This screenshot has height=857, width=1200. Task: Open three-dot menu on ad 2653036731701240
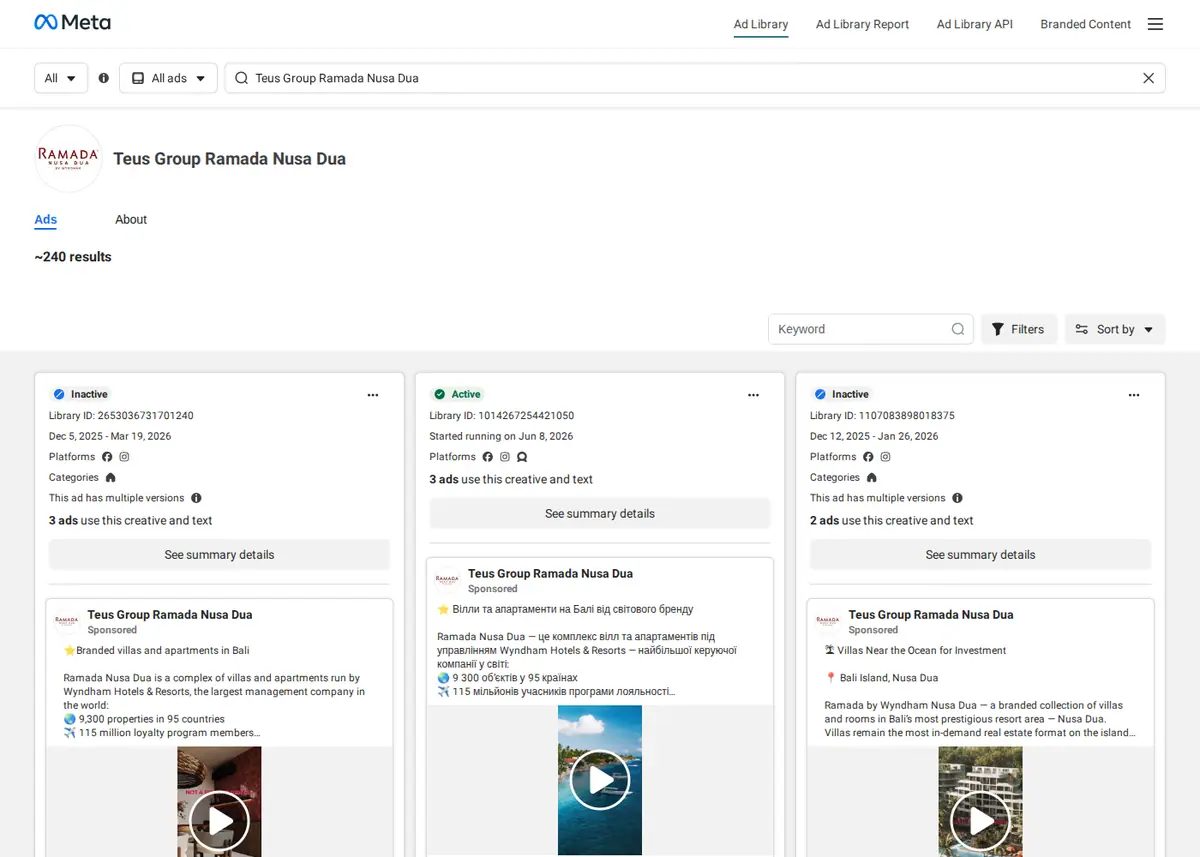[373, 395]
